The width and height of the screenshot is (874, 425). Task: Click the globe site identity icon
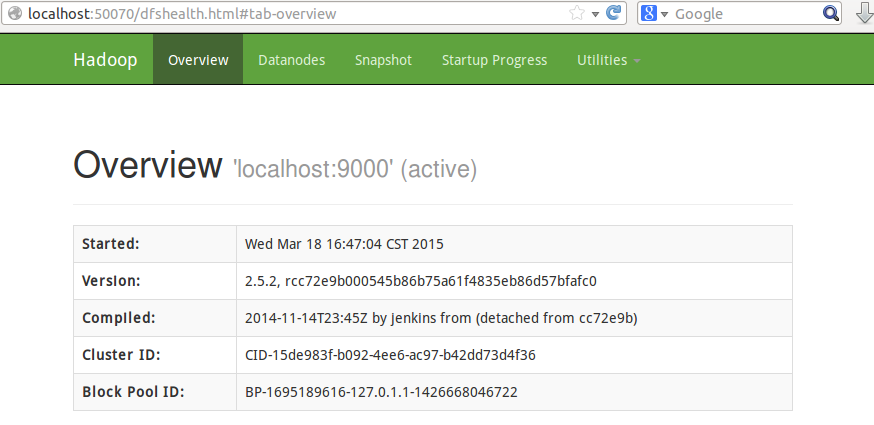[x=15, y=13]
